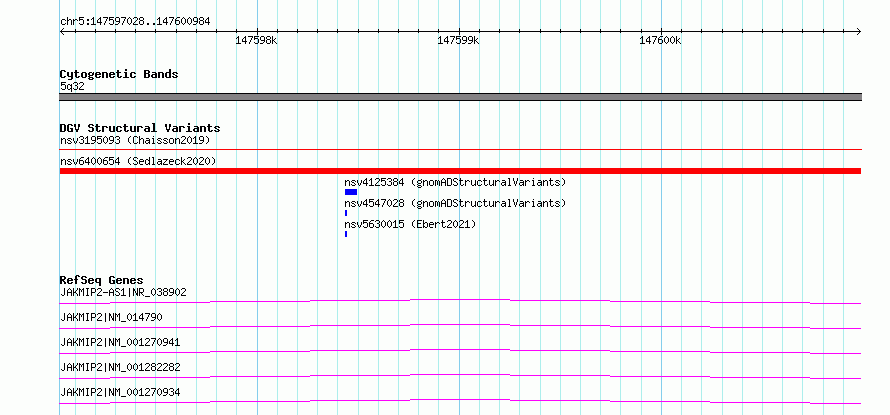Open the JAKMIP2|NM_001282282 gene label

[120, 367]
